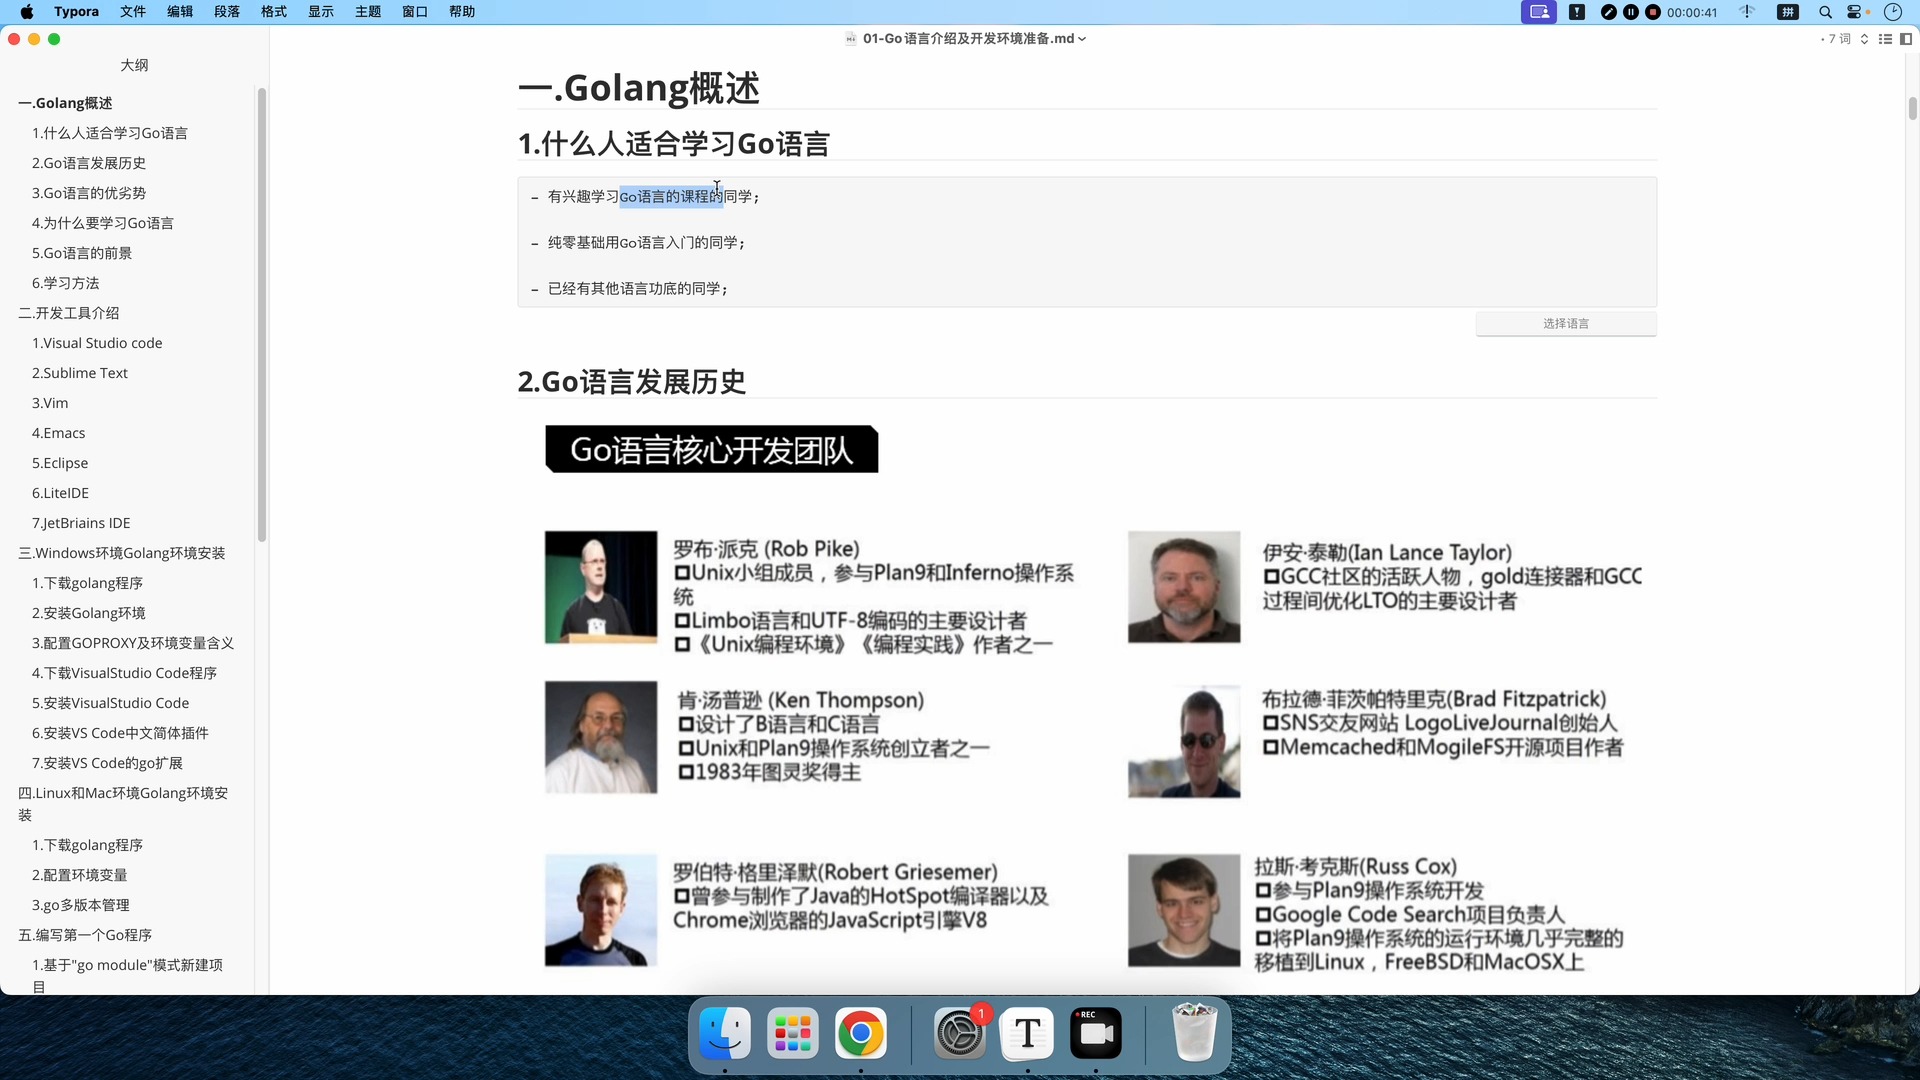
Task: Select 7.安装VS Code的go扩展
Action: [x=107, y=763]
